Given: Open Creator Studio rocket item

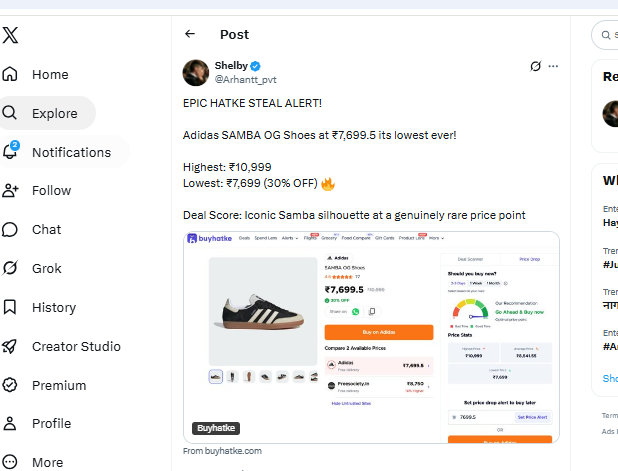Looking at the screenshot, I should [x=61, y=346].
